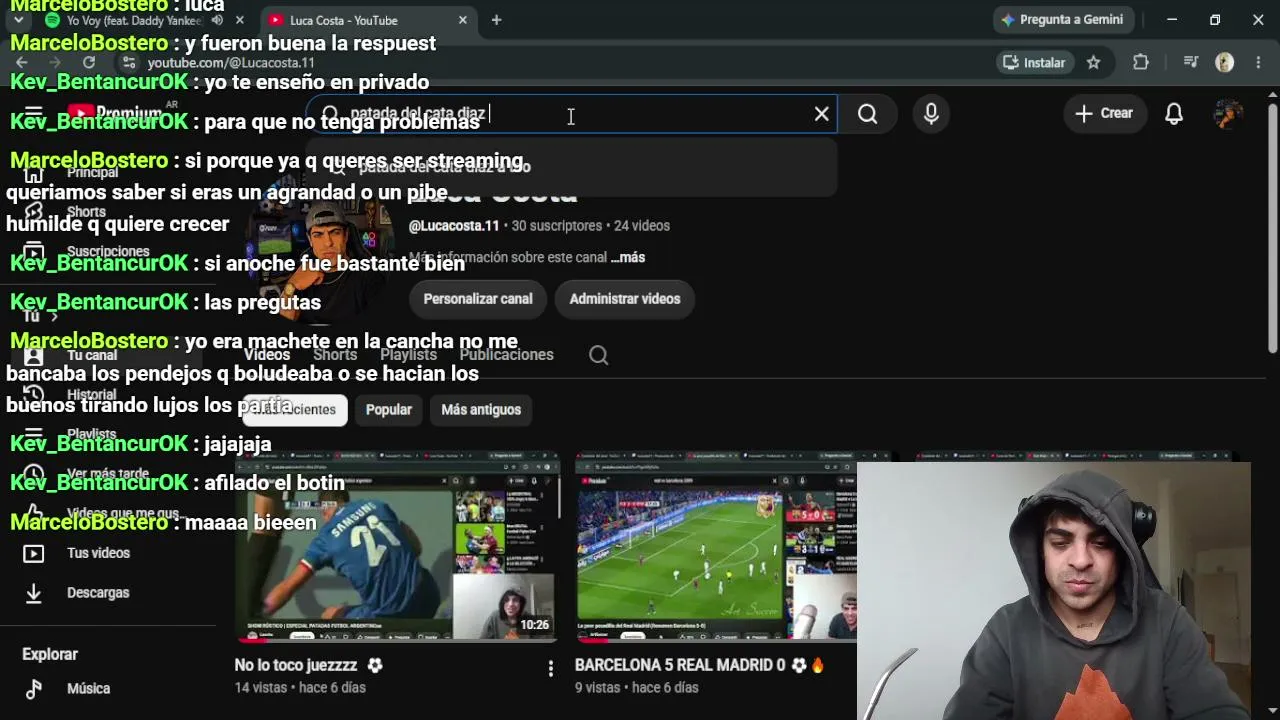Mute the Yo Voy Spotify tab
This screenshot has width=1280, height=720.
click(217, 20)
